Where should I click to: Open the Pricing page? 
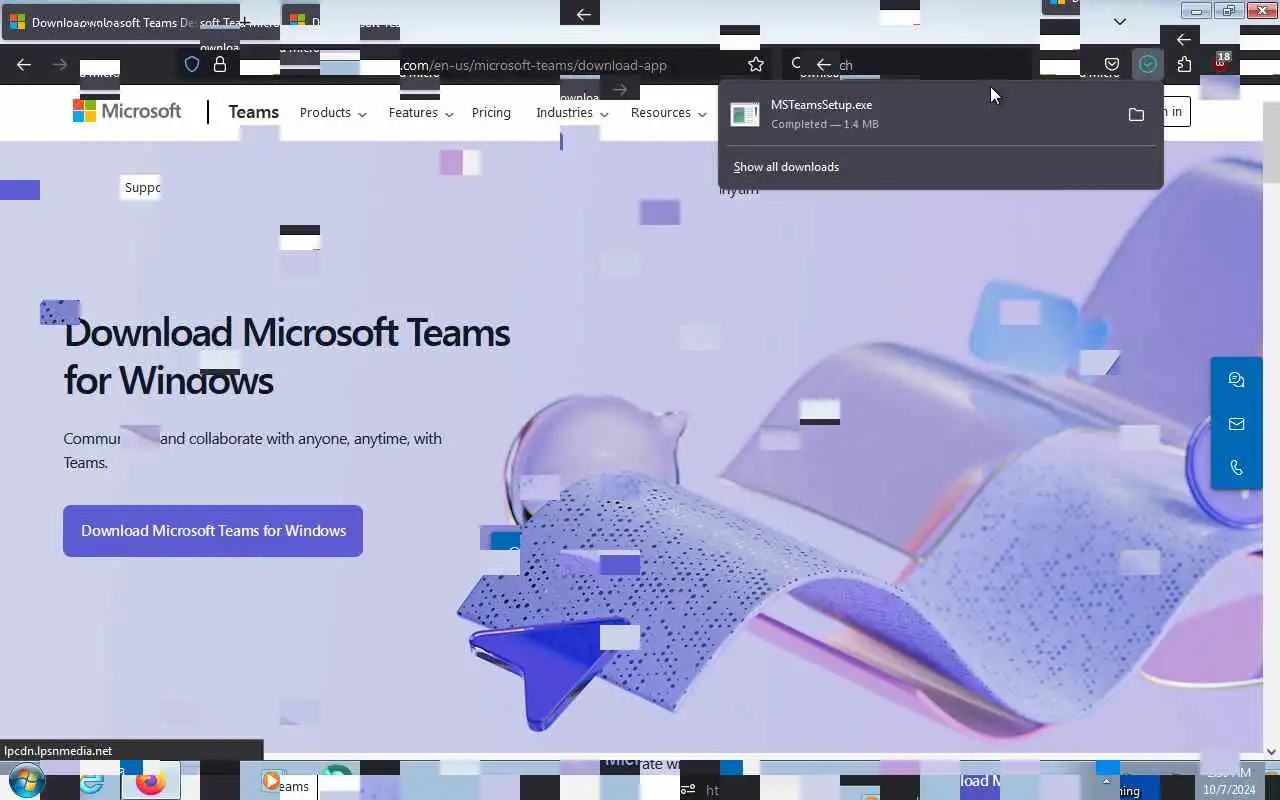click(491, 113)
